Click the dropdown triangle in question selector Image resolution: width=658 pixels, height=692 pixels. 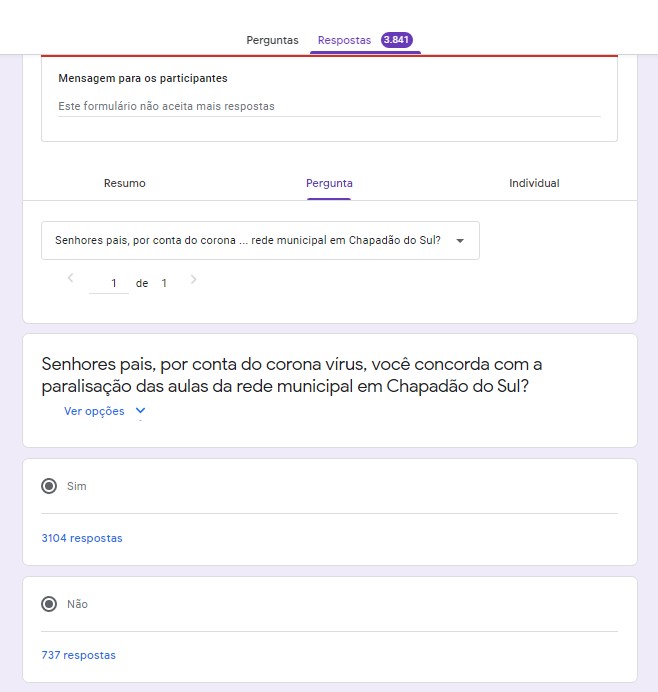click(460, 241)
